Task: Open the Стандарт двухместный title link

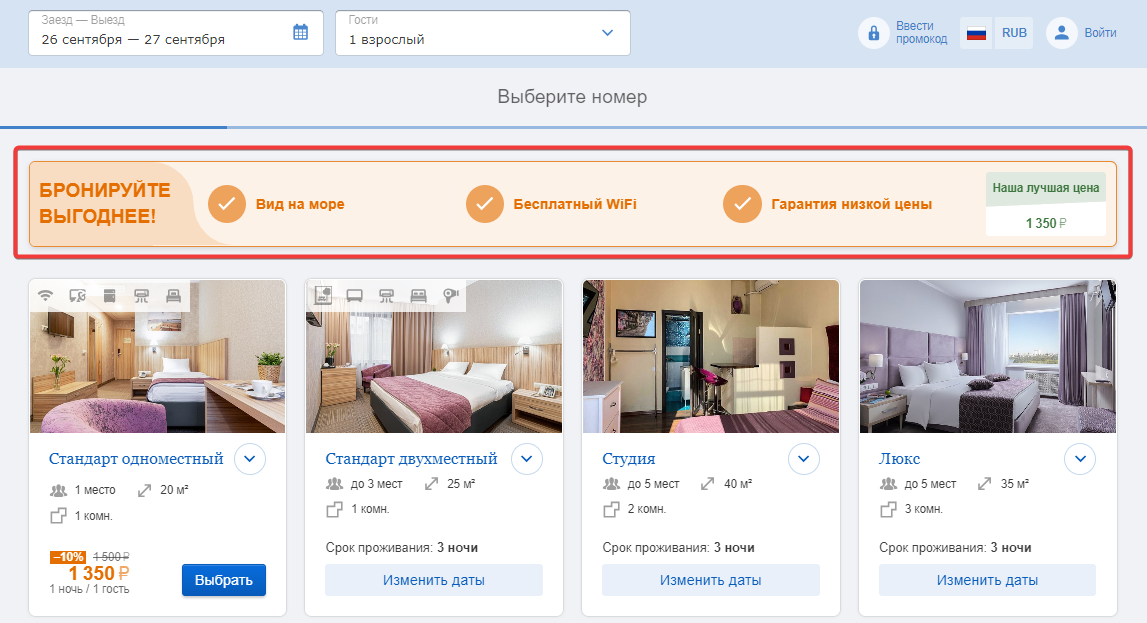Action: 411,459
